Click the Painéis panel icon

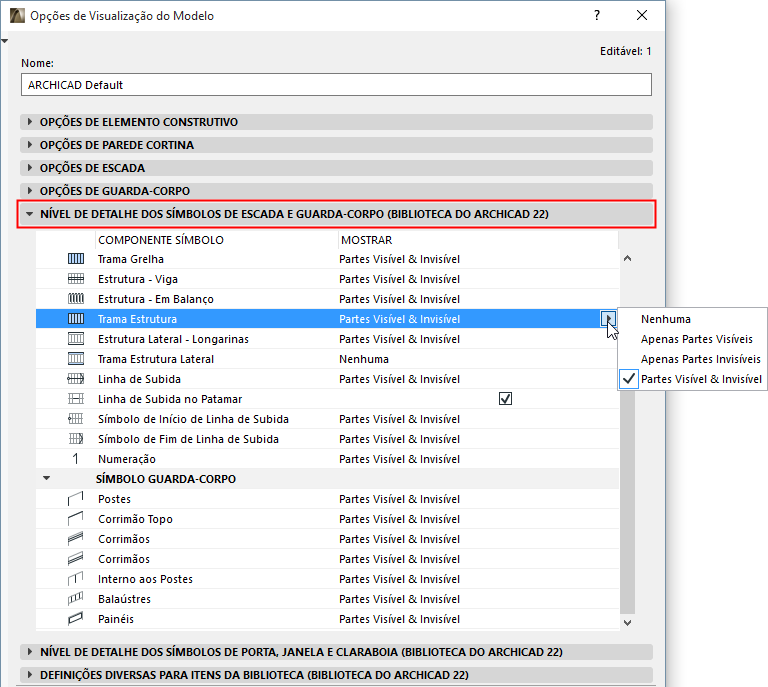75,619
